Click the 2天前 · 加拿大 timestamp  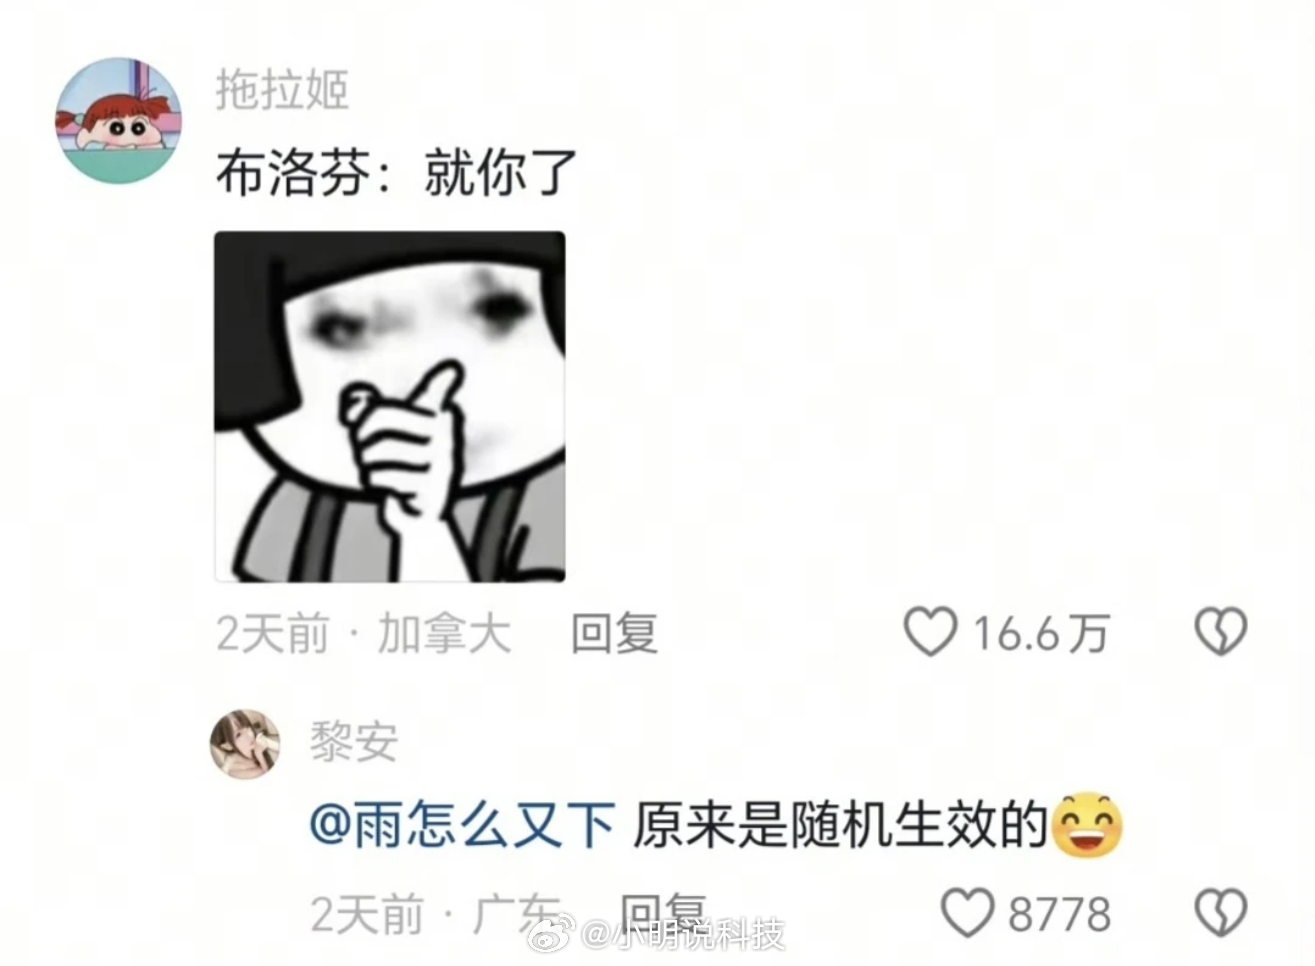[x=364, y=634]
